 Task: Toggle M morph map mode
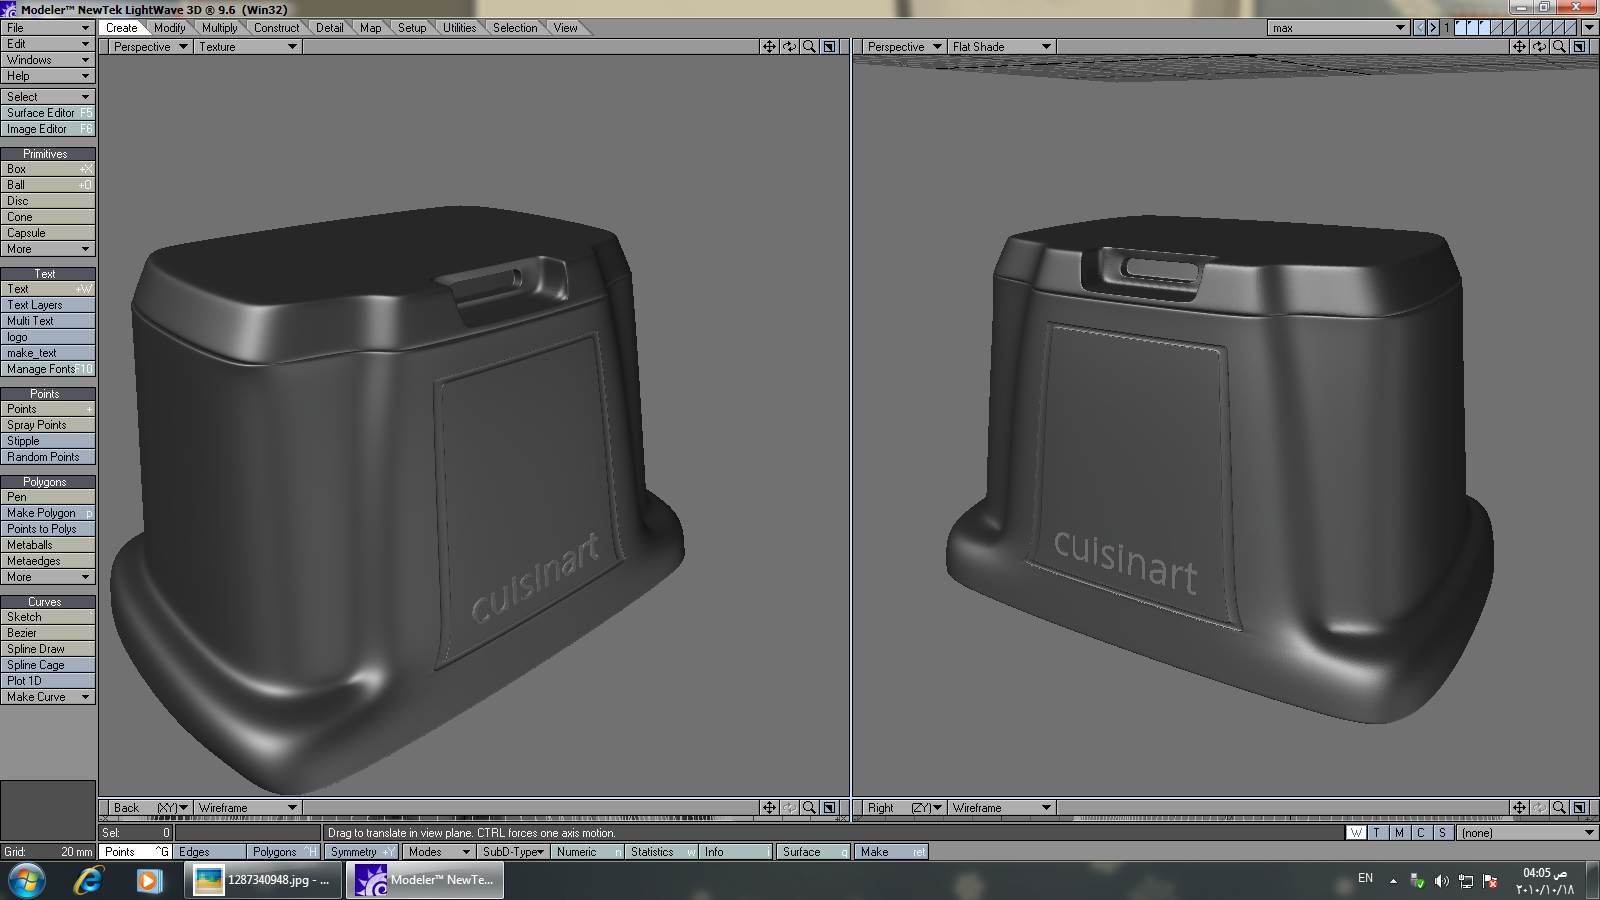click(1399, 833)
